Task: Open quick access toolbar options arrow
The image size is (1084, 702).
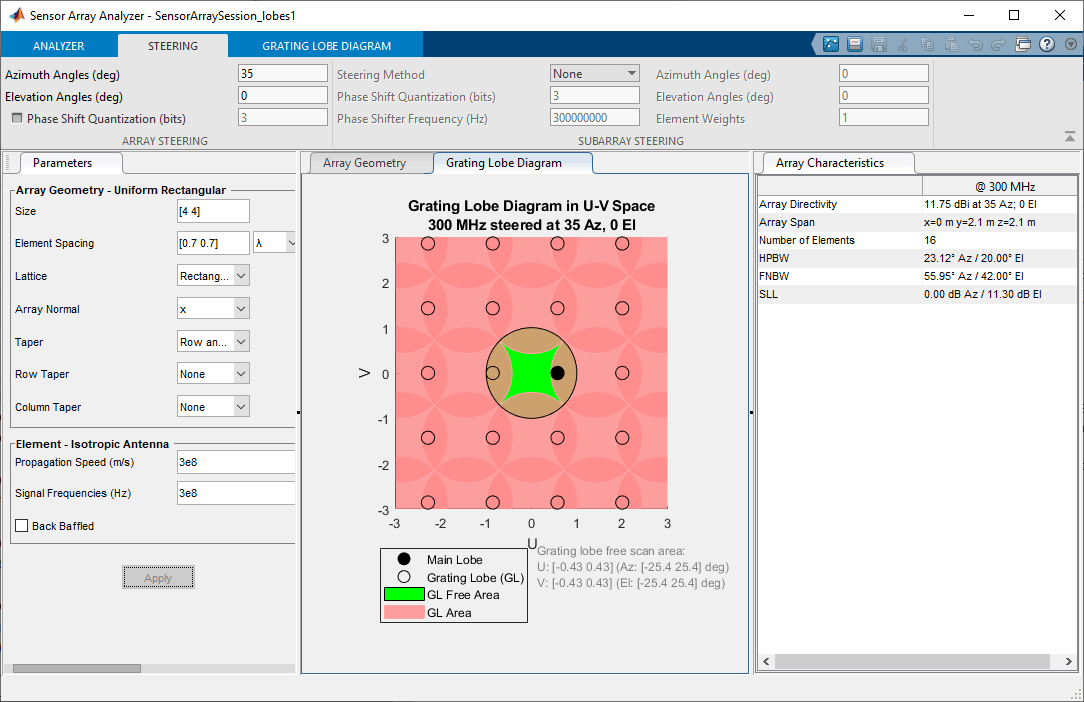Action: pyautogui.click(x=1071, y=44)
